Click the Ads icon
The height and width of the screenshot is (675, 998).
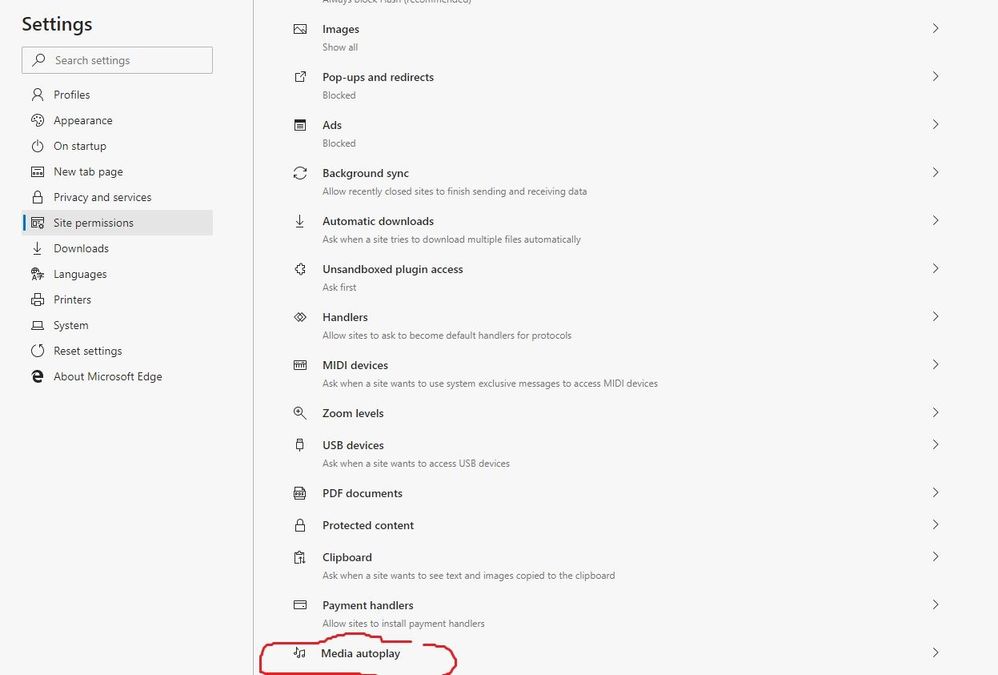click(300, 125)
